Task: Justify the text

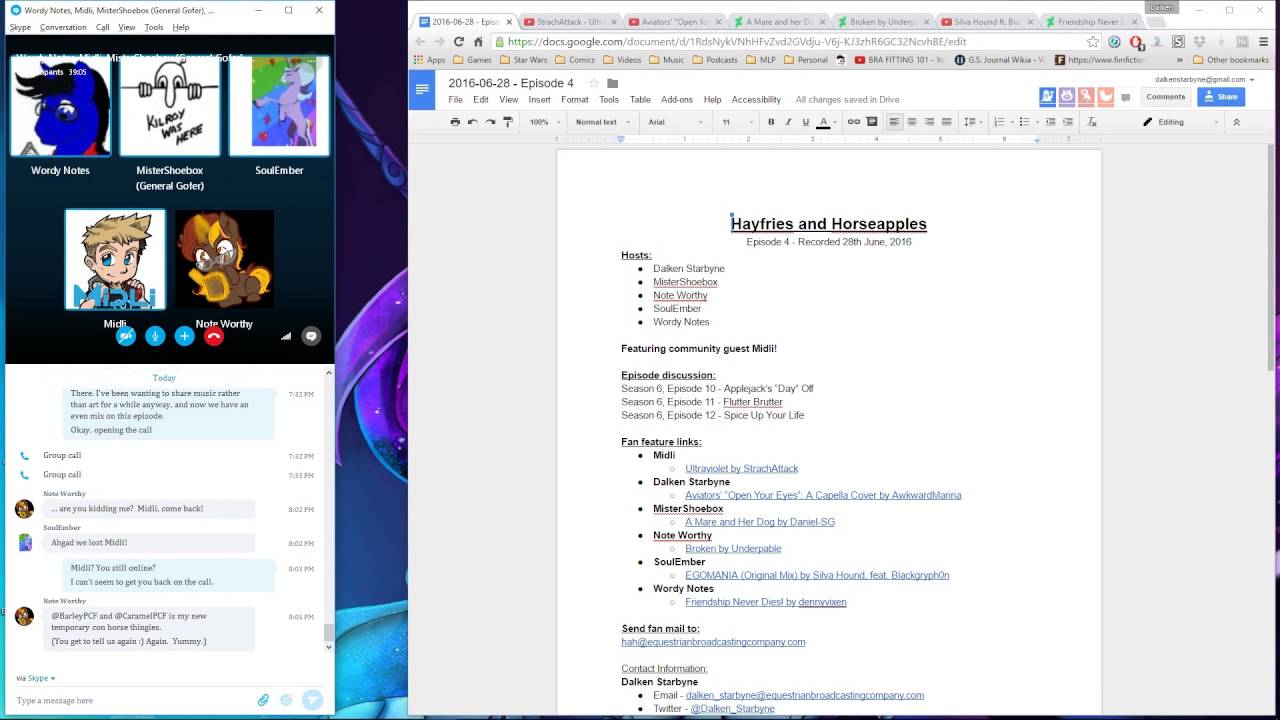Action: click(x=946, y=122)
